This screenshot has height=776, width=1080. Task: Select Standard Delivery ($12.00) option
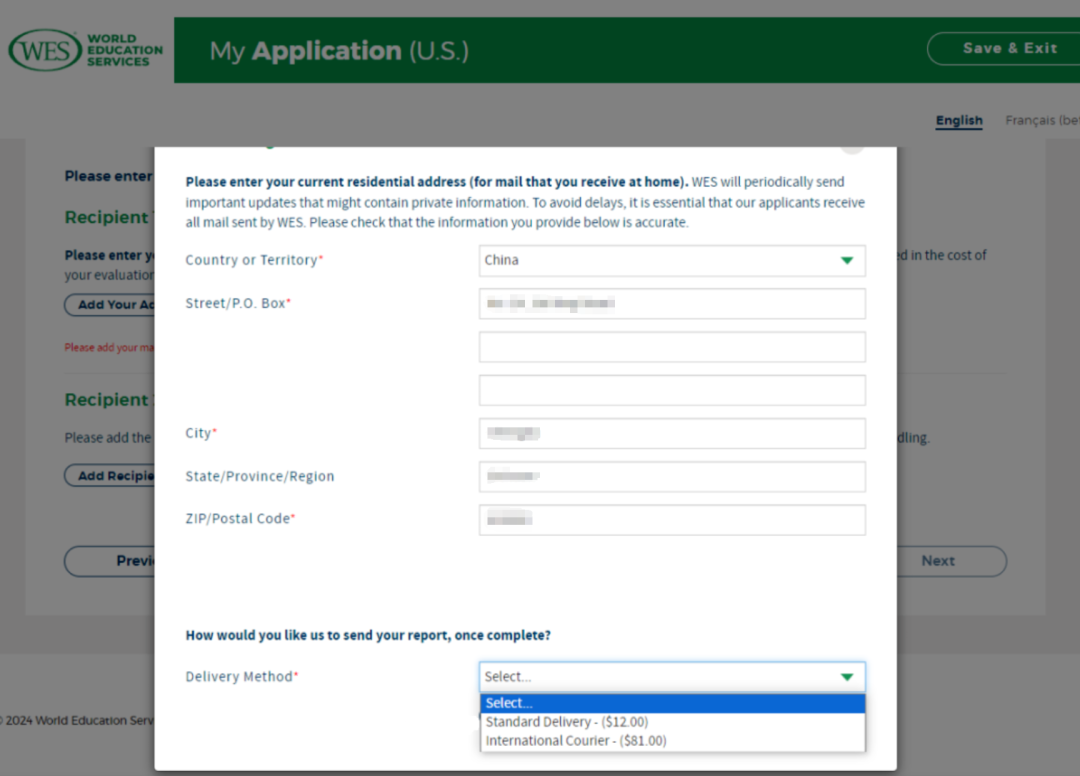point(567,722)
